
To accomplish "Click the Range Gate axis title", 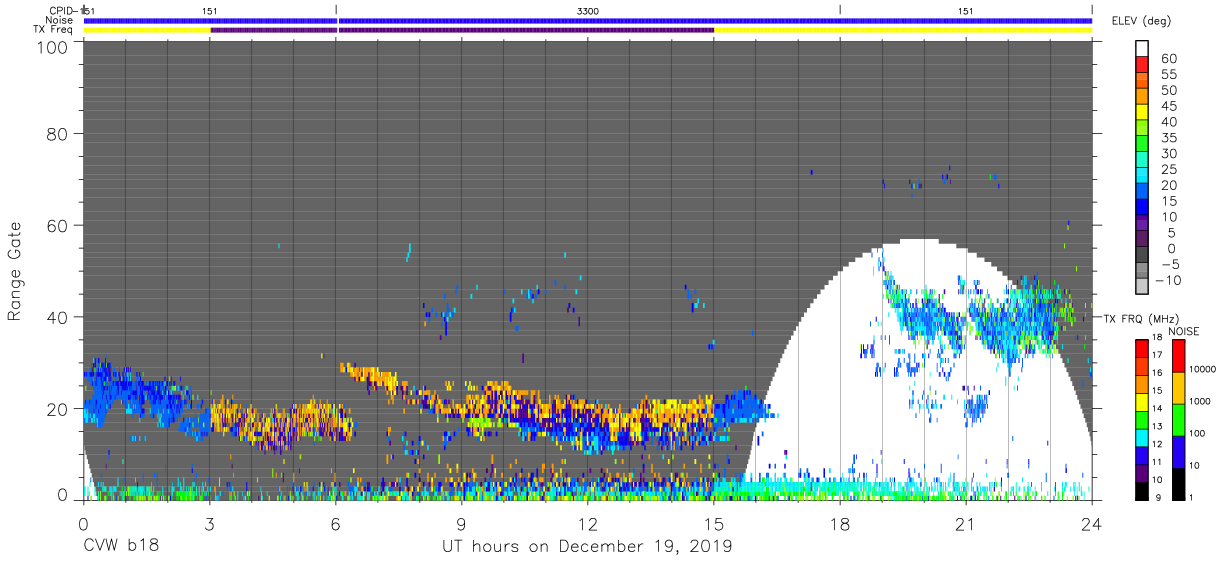I will pyautogui.click(x=15, y=271).
